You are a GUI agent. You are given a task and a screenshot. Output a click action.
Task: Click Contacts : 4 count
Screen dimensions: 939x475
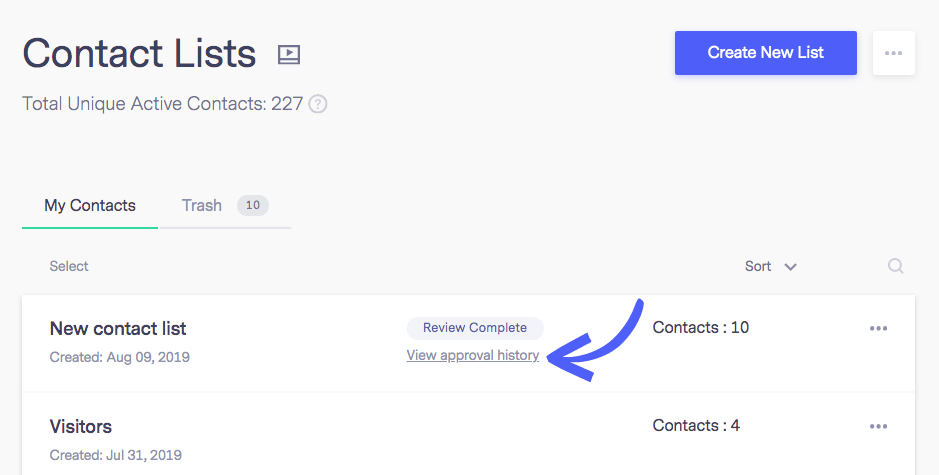pyautogui.click(x=696, y=425)
